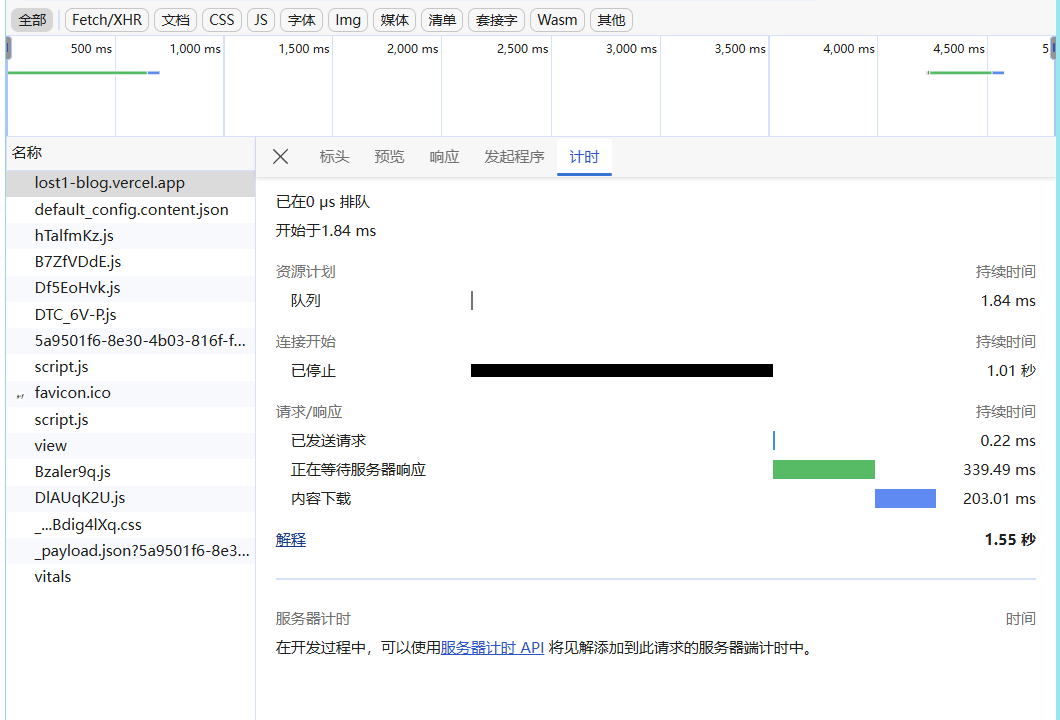Switch to the 发起程序 tab
The image size is (1060, 720).
click(x=513, y=157)
